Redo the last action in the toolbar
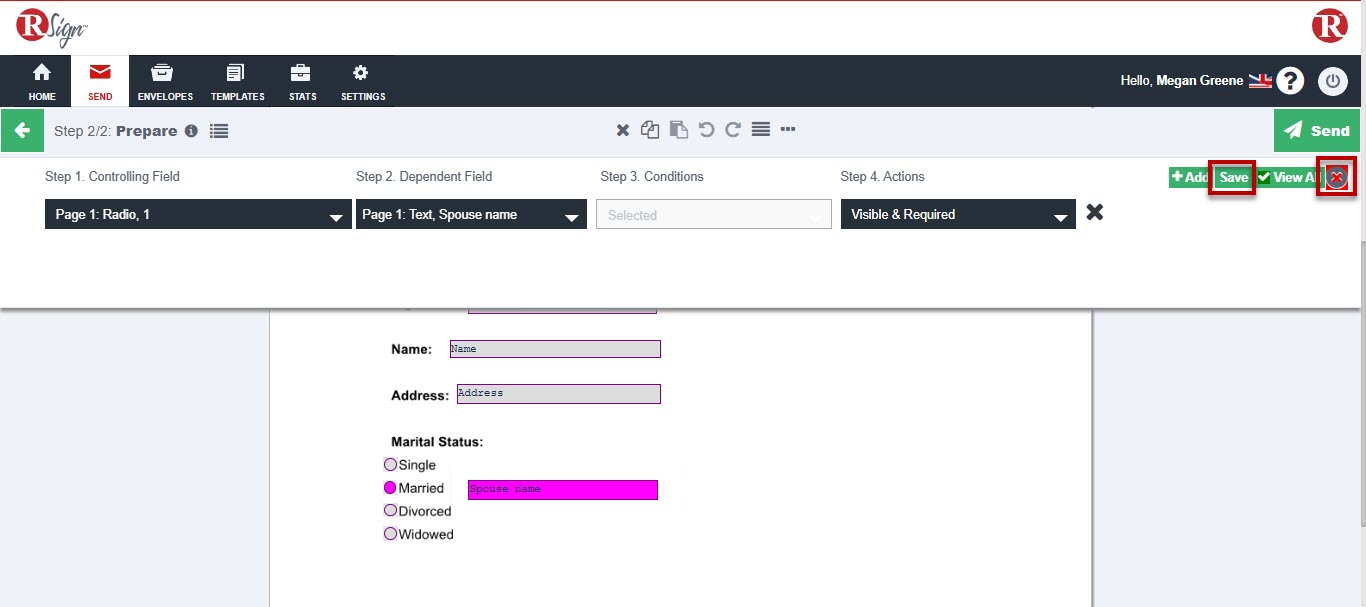 tap(733, 129)
